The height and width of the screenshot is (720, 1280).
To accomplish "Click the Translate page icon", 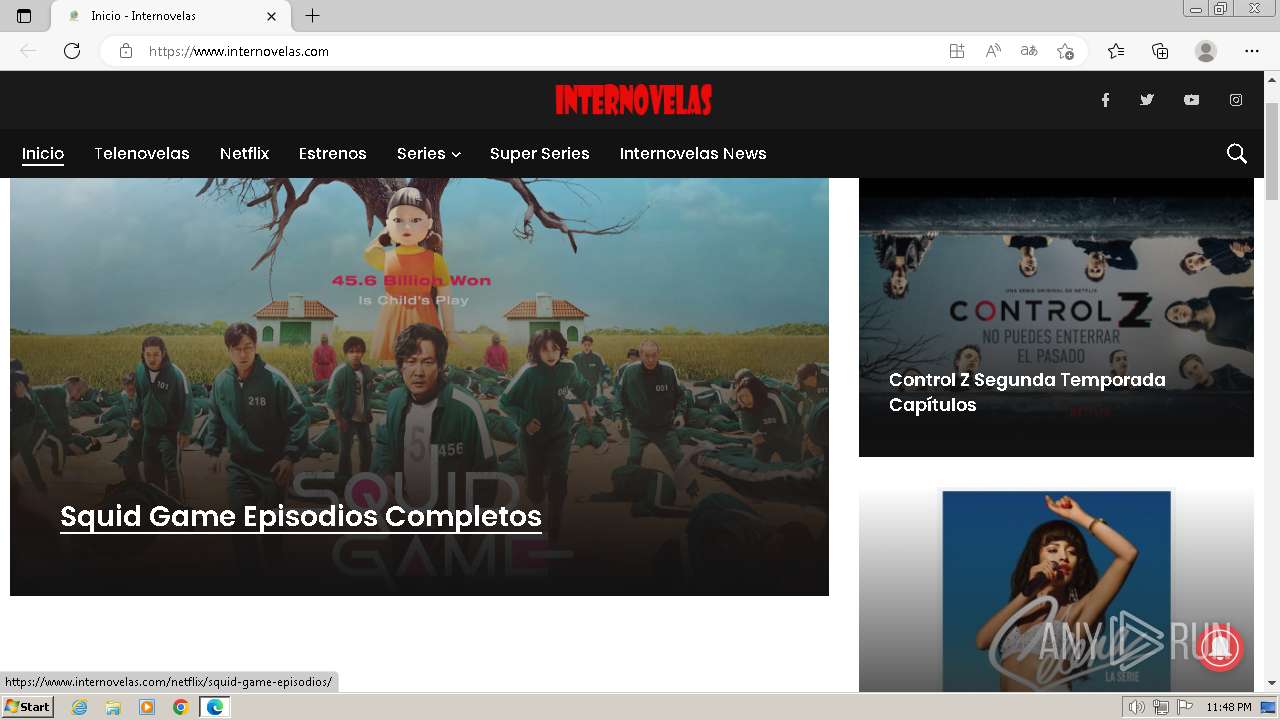I will pyautogui.click(x=1029, y=51).
